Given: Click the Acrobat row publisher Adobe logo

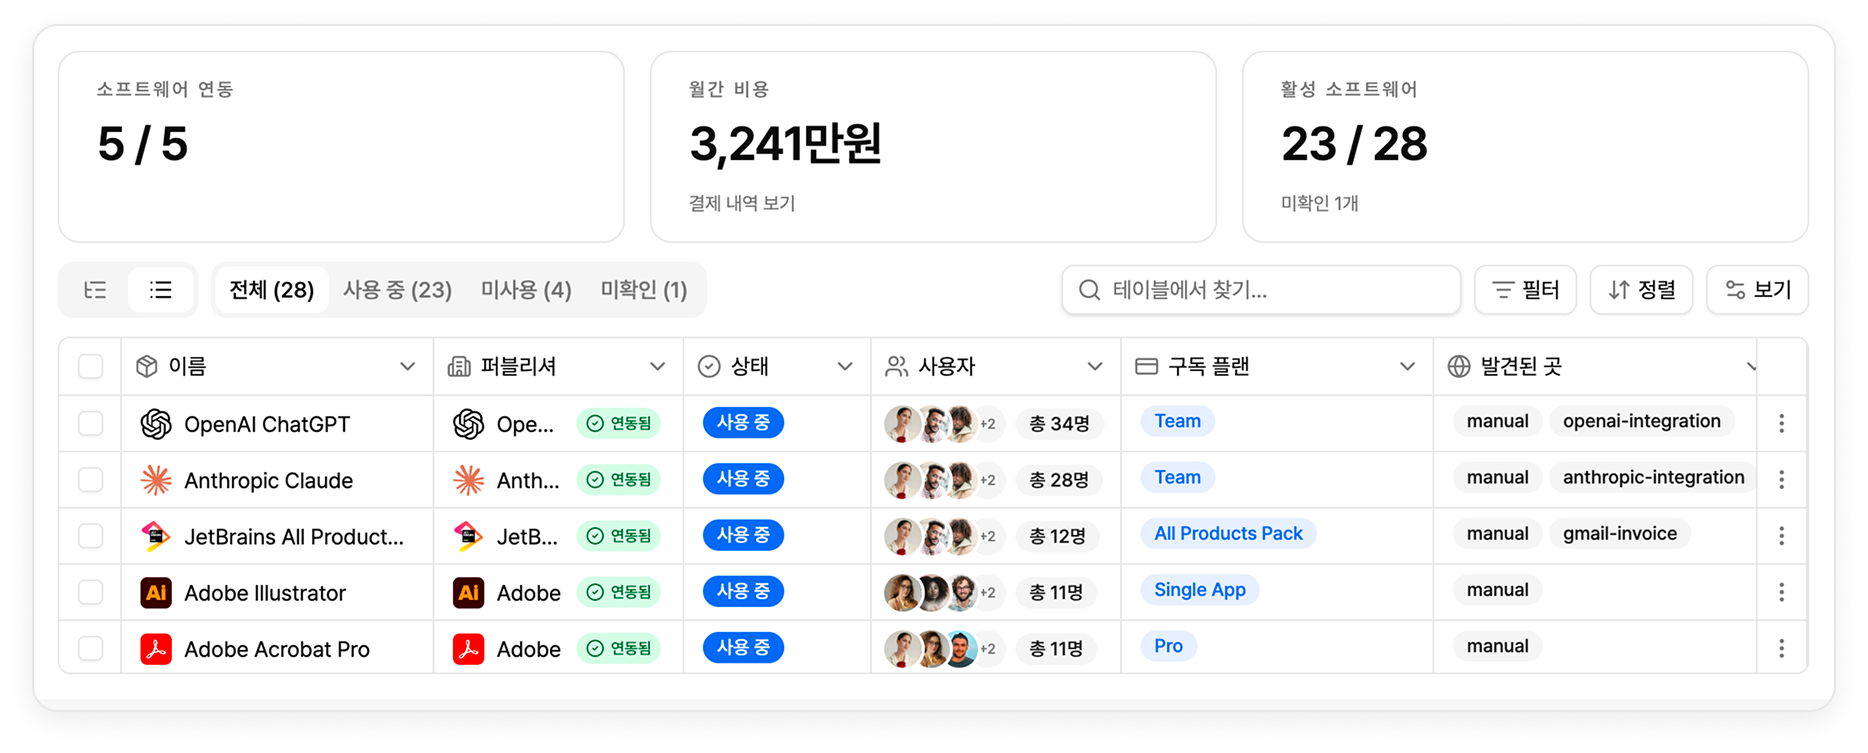Looking at the screenshot, I should (468, 649).
